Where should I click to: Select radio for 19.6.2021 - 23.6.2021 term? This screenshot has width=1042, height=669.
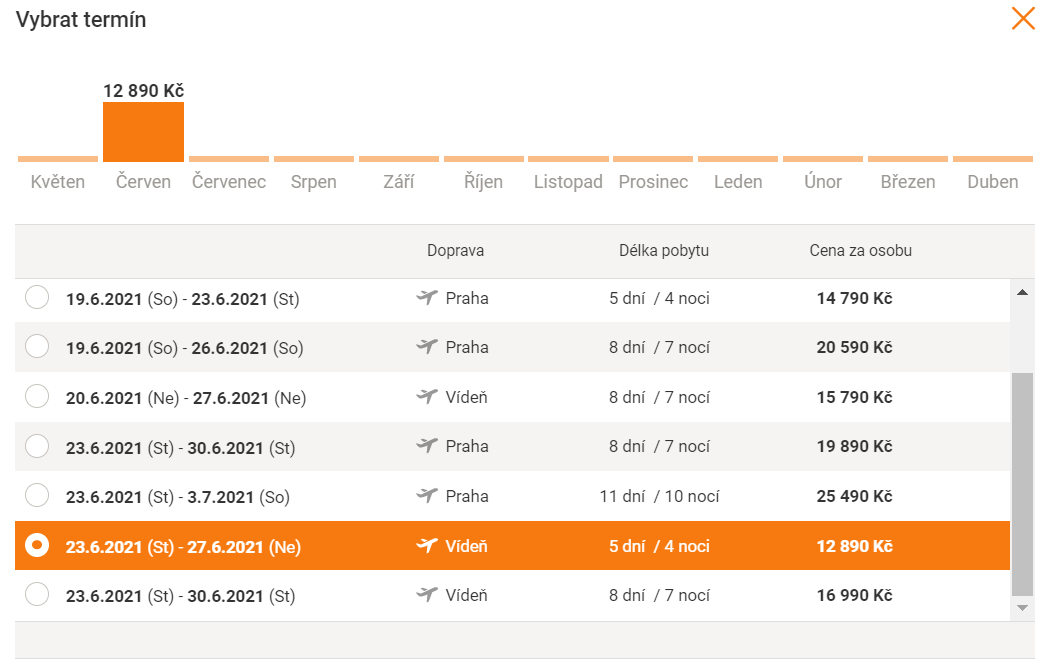pos(37,297)
